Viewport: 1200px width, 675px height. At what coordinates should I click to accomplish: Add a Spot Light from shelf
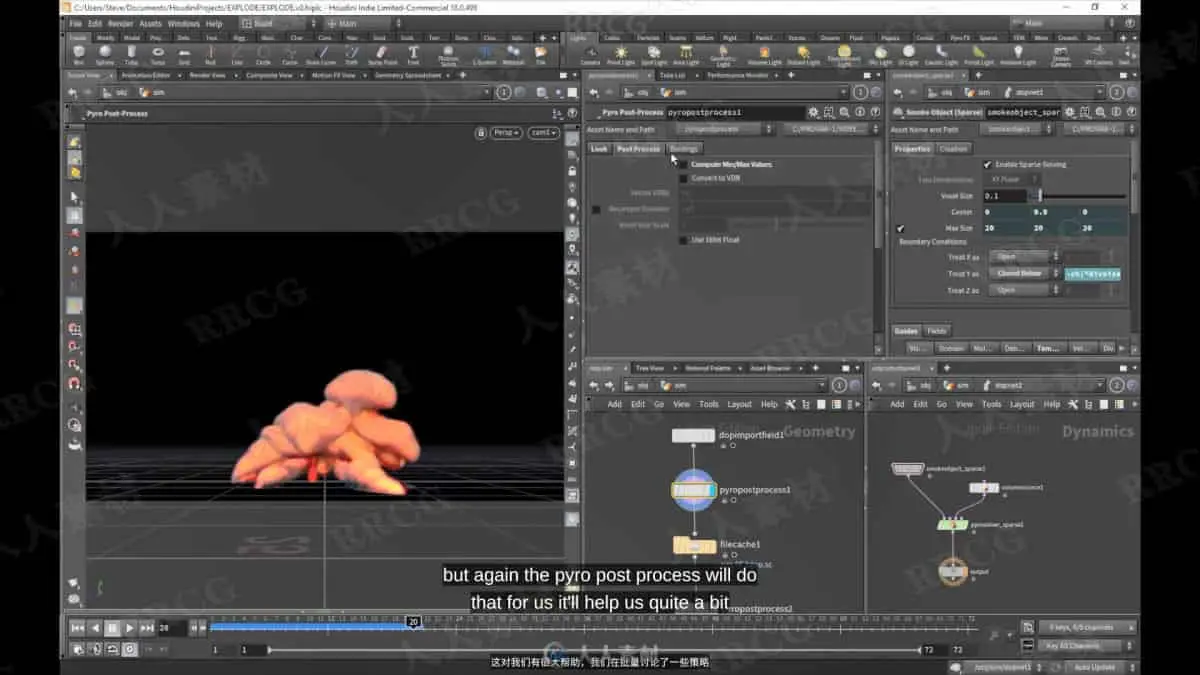coord(654,53)
